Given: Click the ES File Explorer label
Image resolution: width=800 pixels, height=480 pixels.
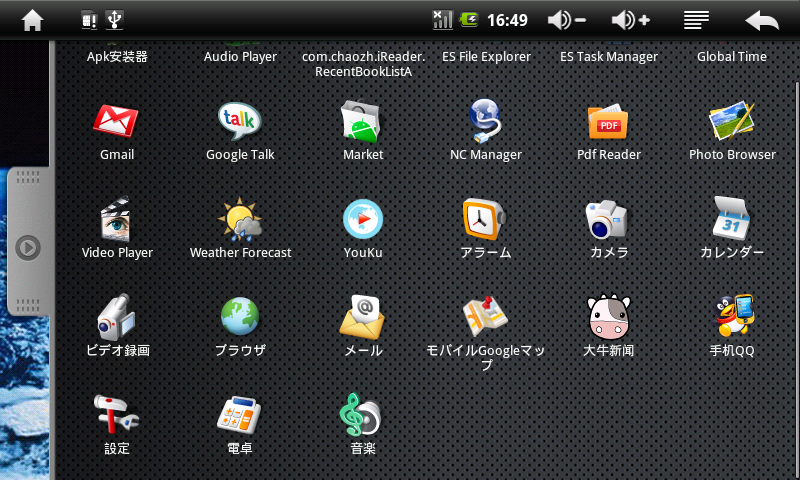Looking at the screenshot, I should (x=486, y=57).
